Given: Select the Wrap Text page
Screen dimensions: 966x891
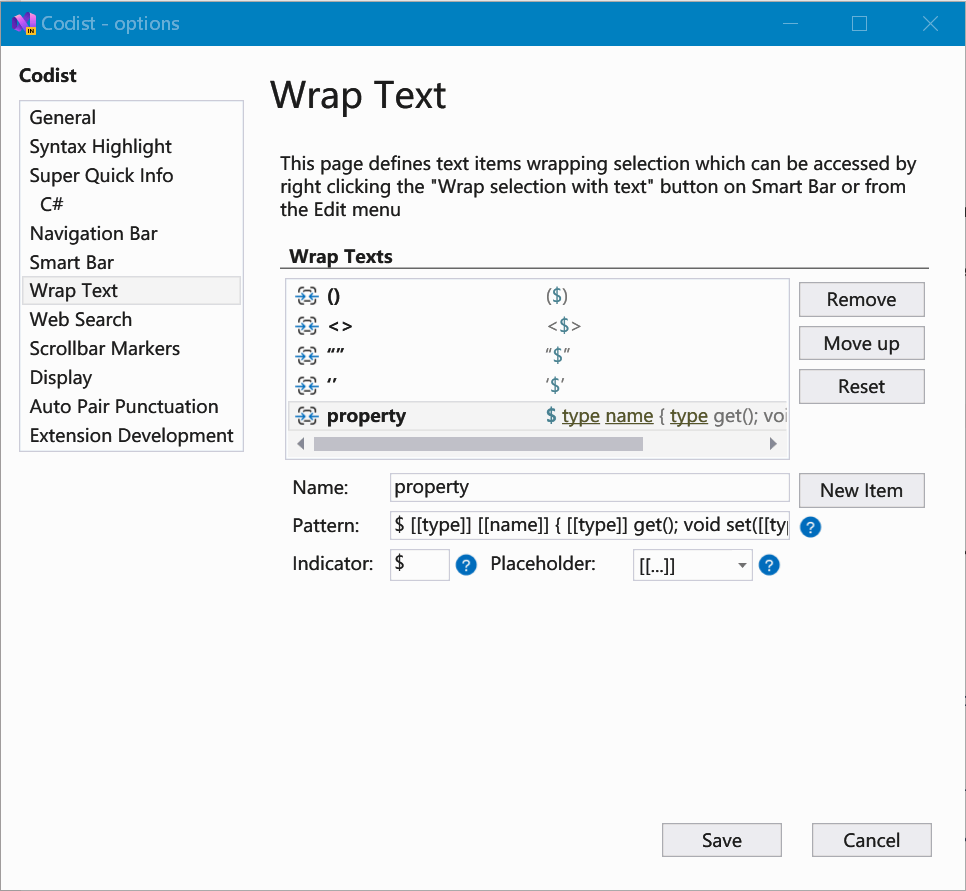Looking at the screenshot, I should (x=131, y=290).
